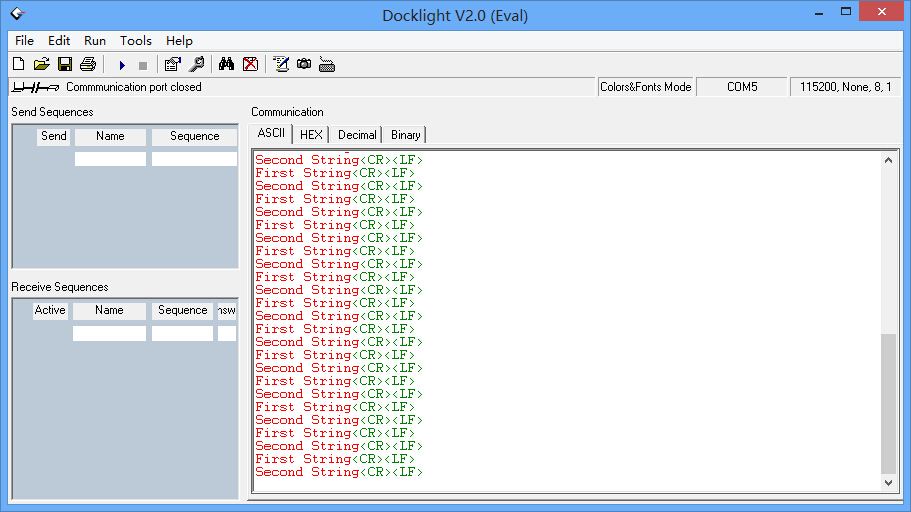
Task: Open the Edit menu
Action: point(59,41)
